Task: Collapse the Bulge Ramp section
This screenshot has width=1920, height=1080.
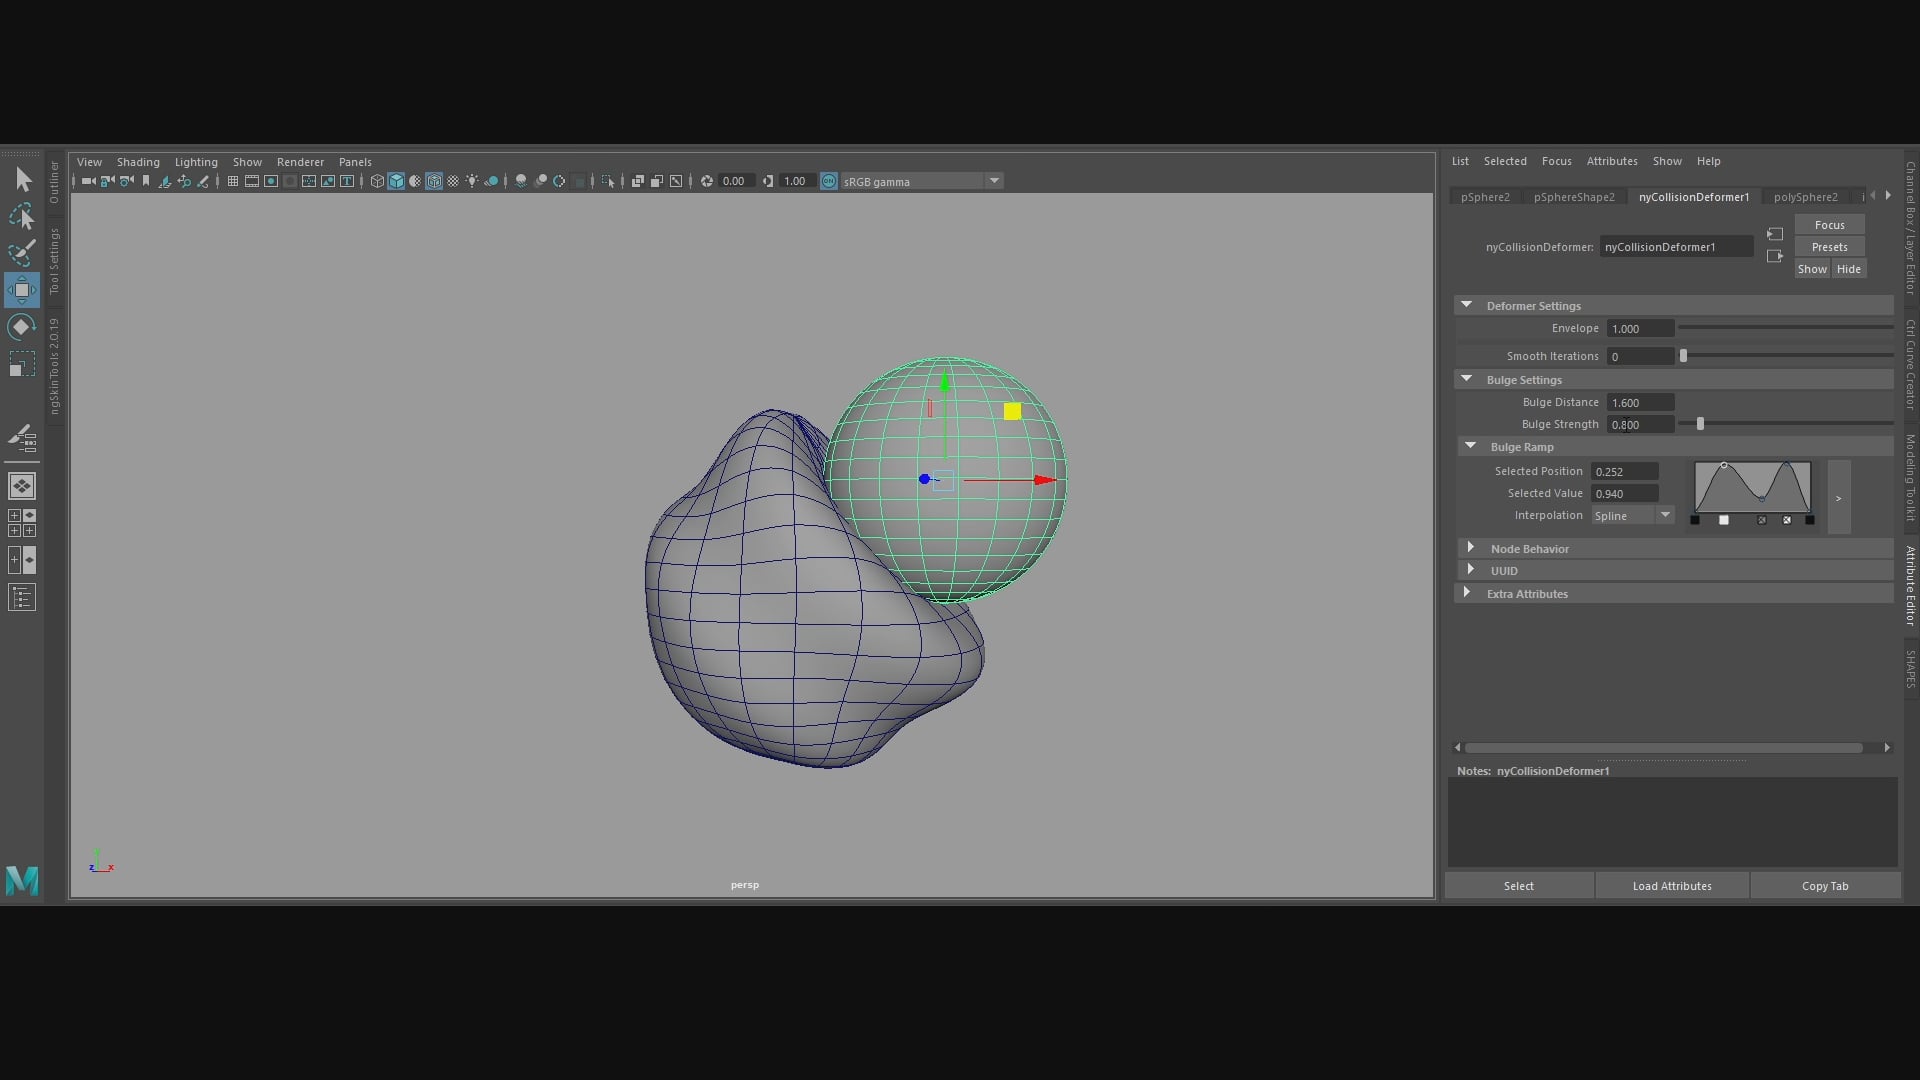Action: (x=1470, y=446)
